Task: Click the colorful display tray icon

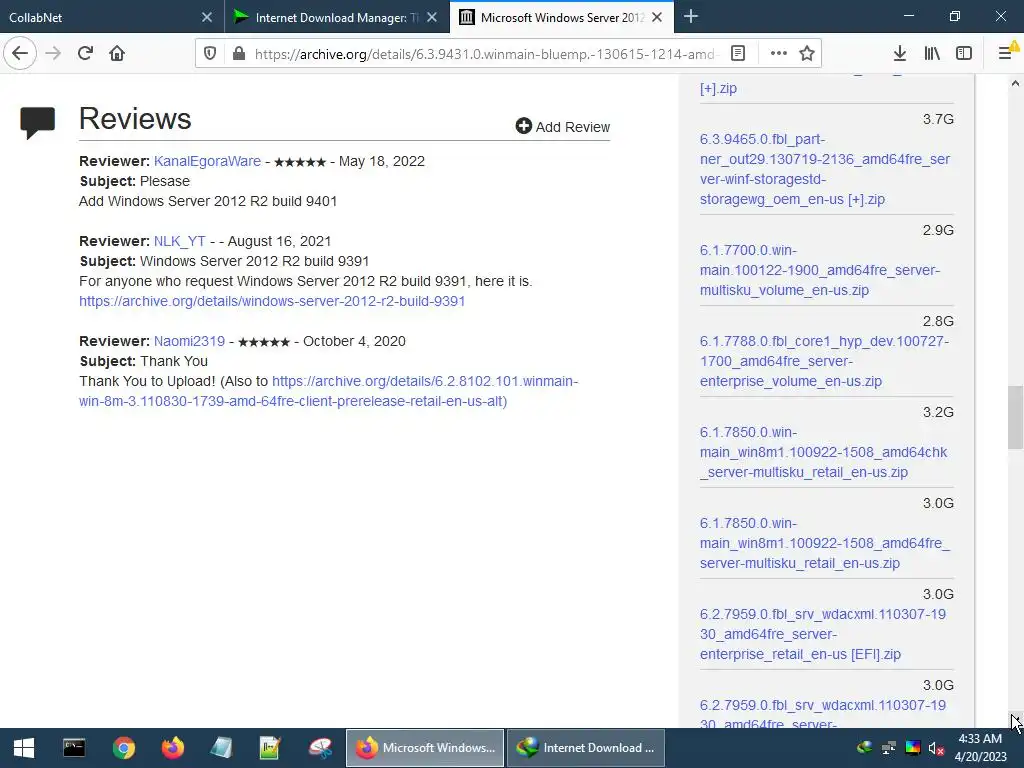Action: click(913, 748)
